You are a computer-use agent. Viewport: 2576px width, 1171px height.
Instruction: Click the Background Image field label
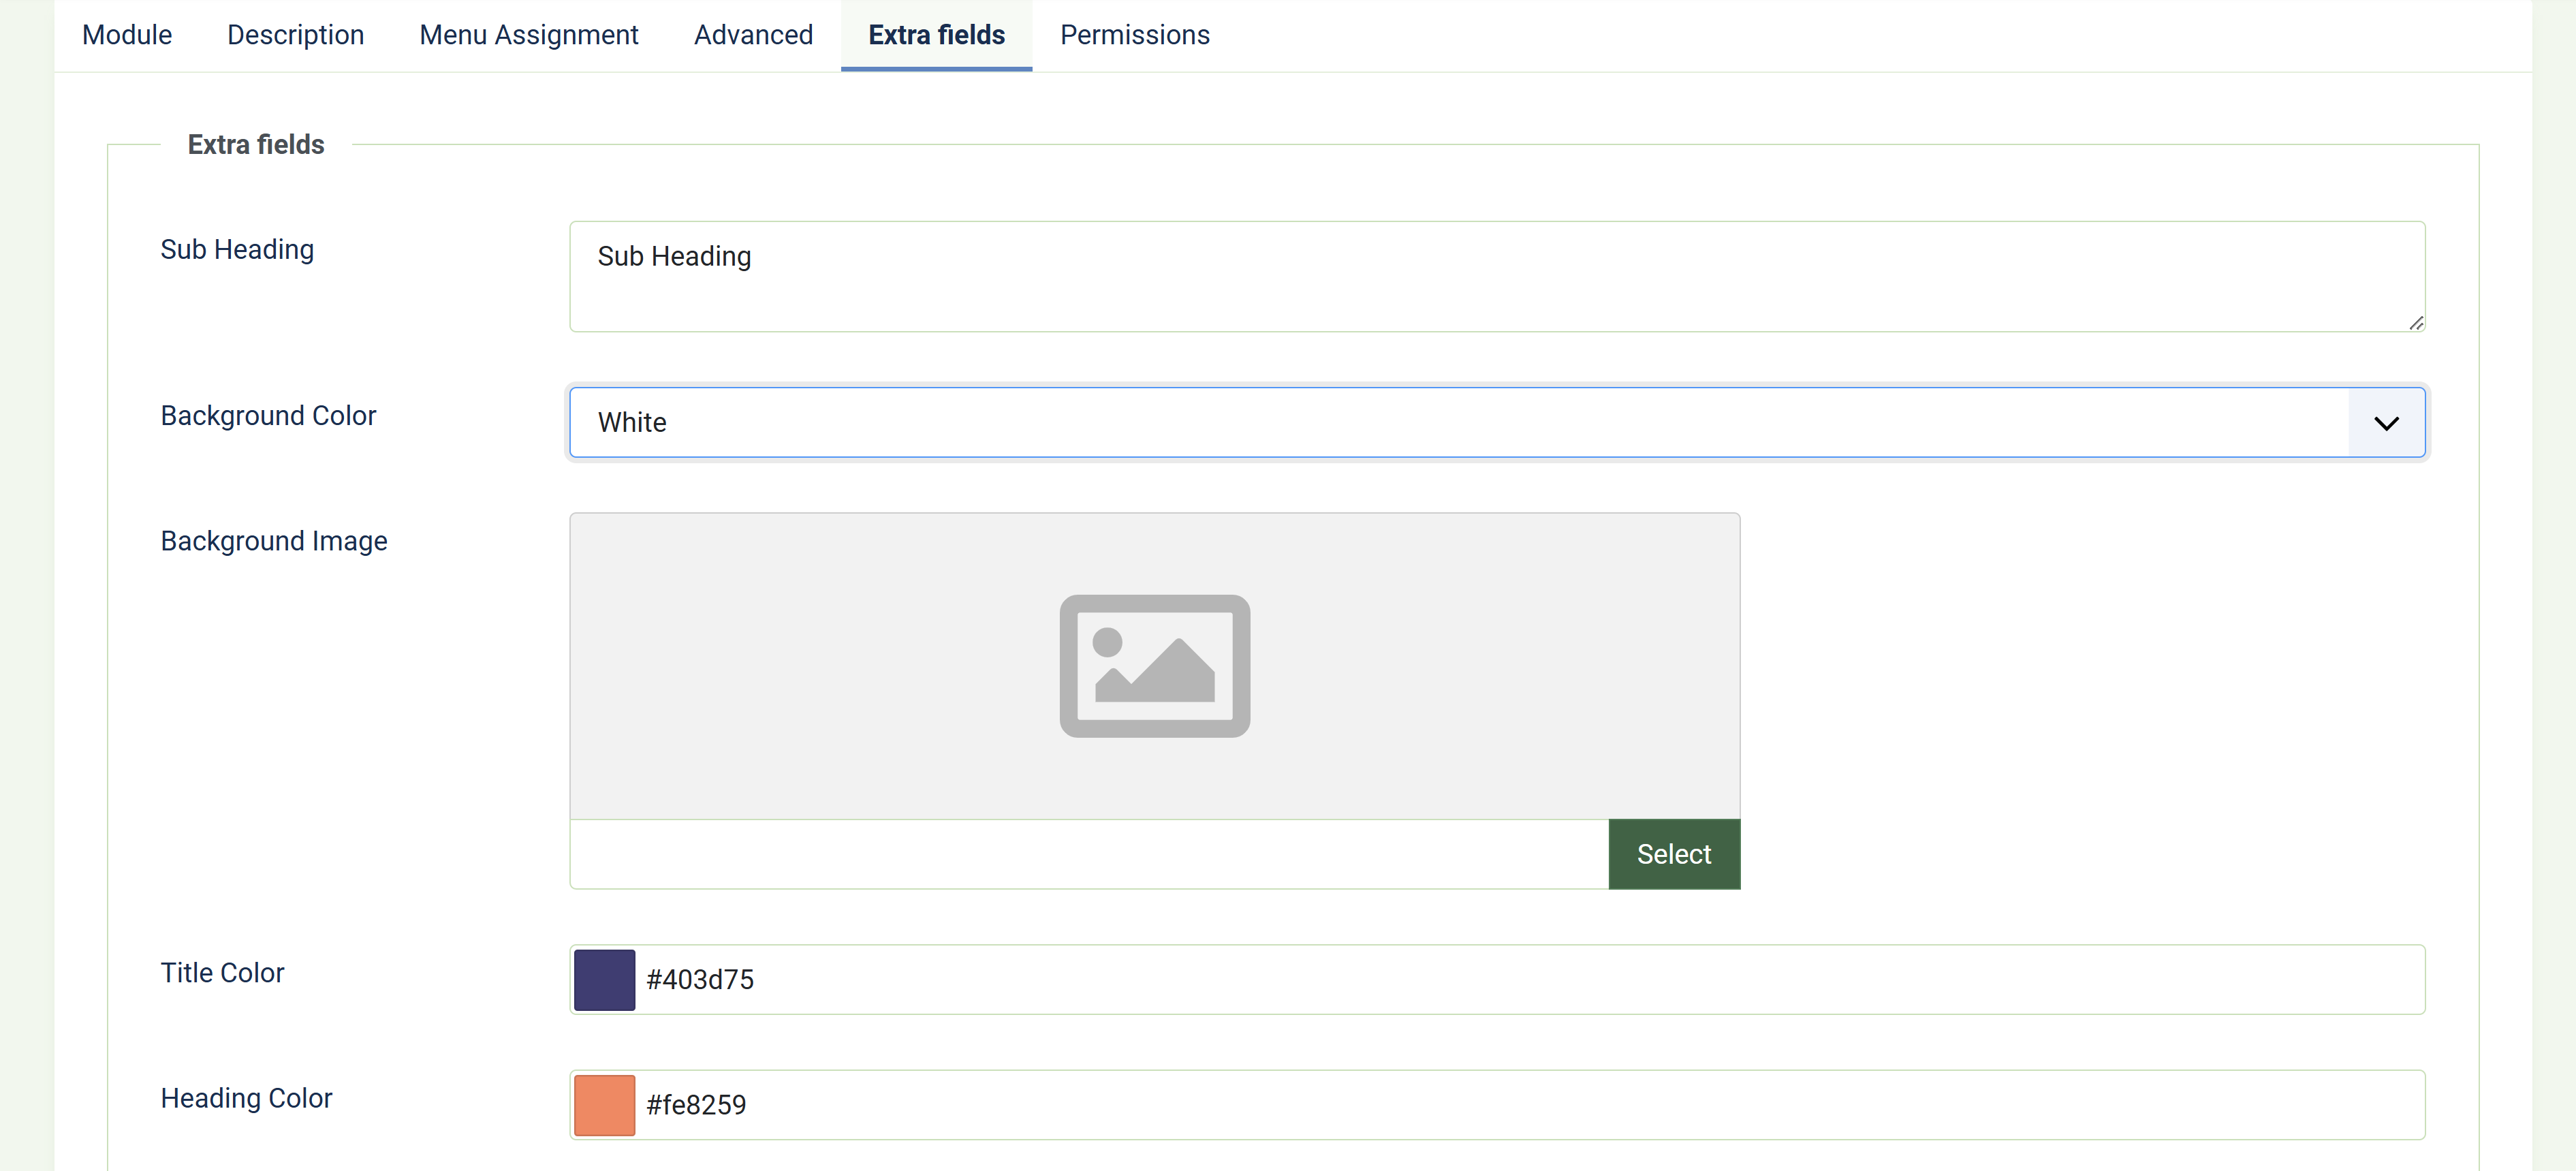274,541
